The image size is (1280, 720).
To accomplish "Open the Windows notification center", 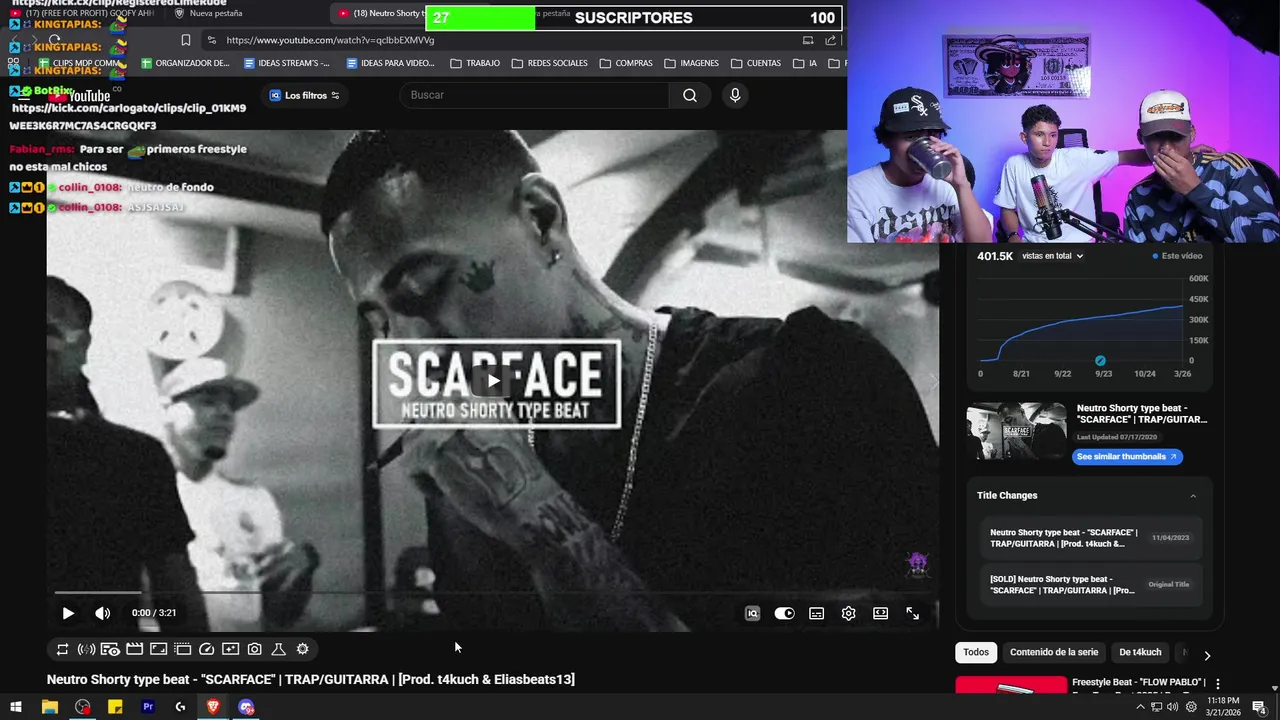I will pyautogui.click(x=1259, y=707).
